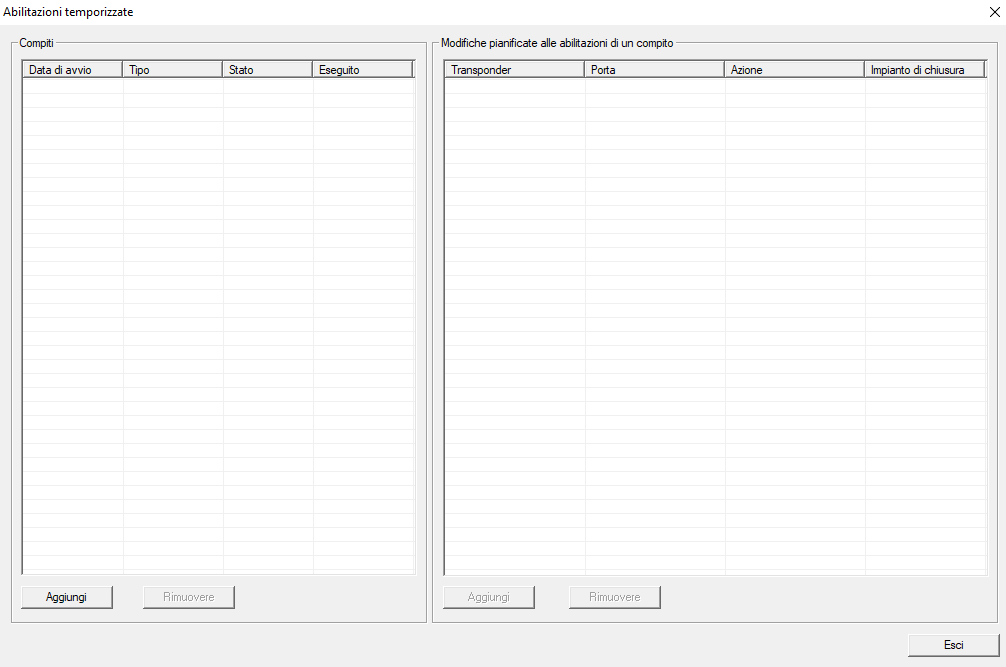Viewport: 1006px width, 667px height.
Task: Click the first empty row under Data di avvio
Action: tap(72, 87)
